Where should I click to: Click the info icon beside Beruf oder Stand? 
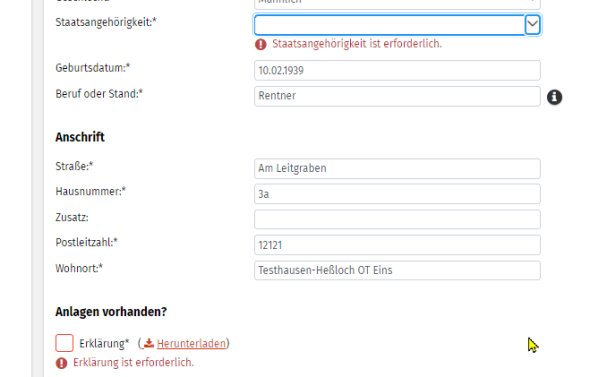[554, 97]
